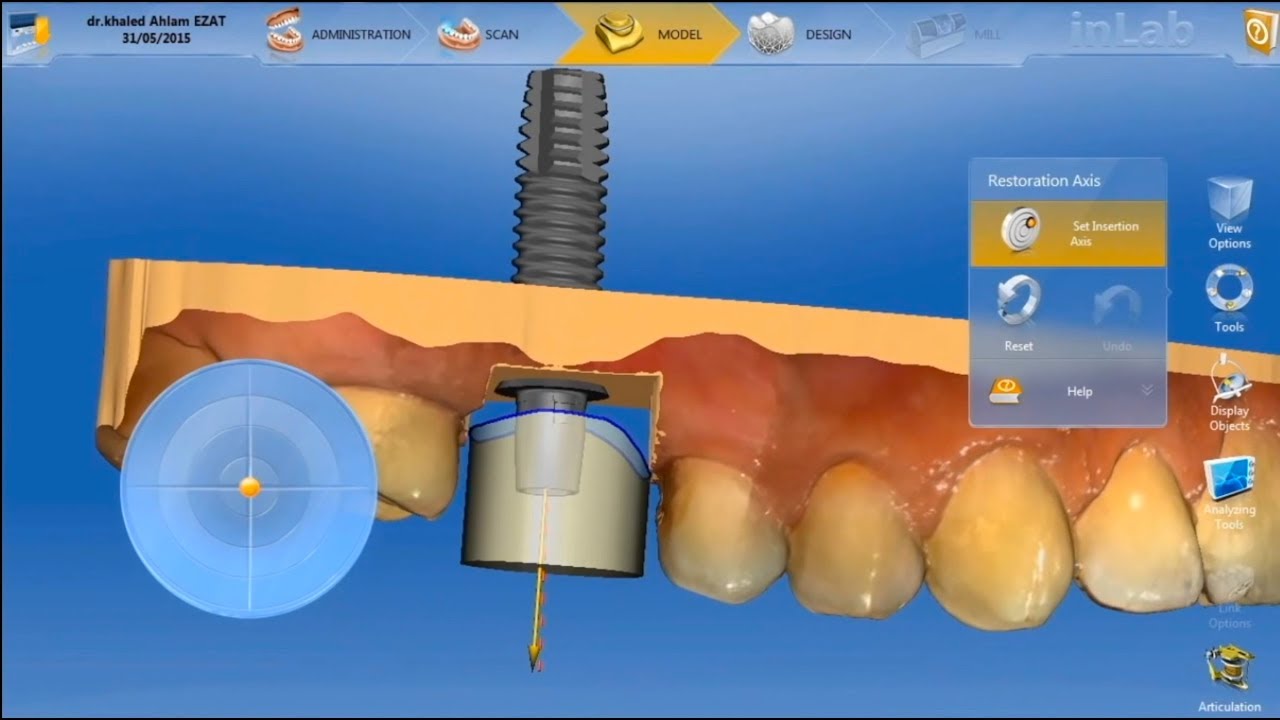1280x720 pixels.
Task: Click patient name dr.khaled Ahlam EZAT
Action: point(156,21)
